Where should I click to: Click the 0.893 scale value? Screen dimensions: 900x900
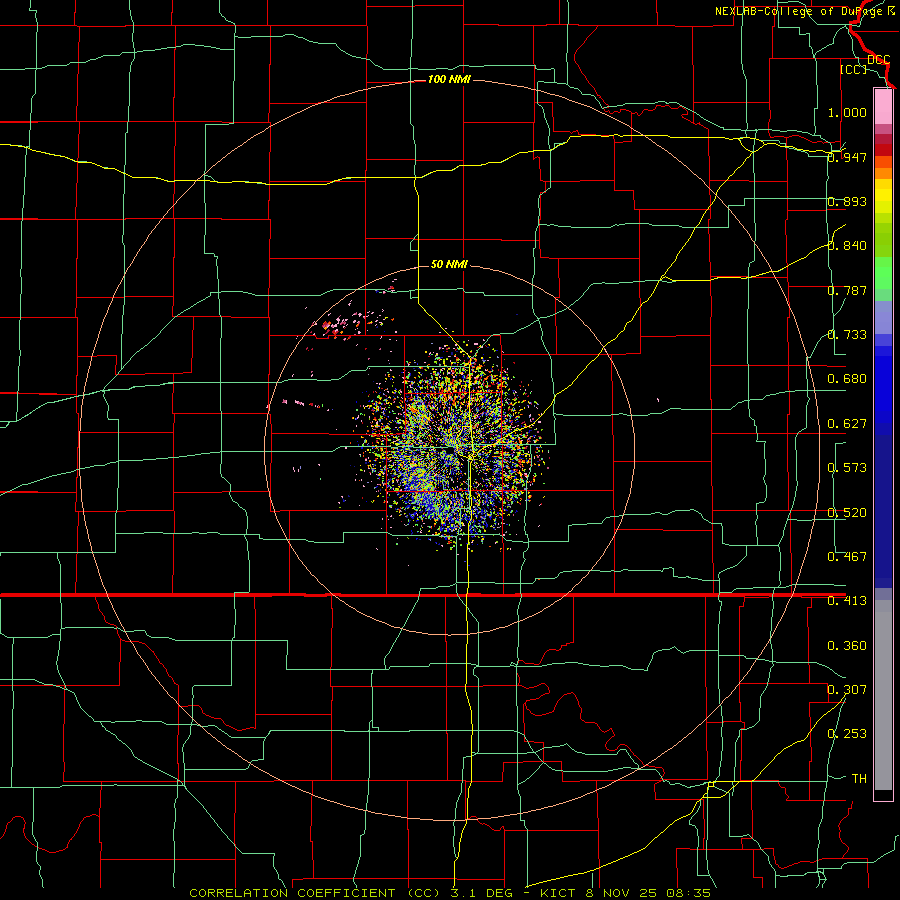coord(847,201)
